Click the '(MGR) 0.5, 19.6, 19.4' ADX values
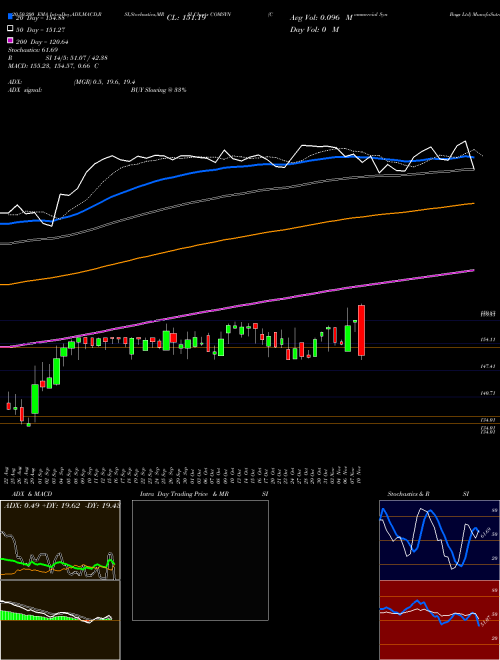Image resolution: width=500 pixels, height=660 pixels. [x=105, y=82]
